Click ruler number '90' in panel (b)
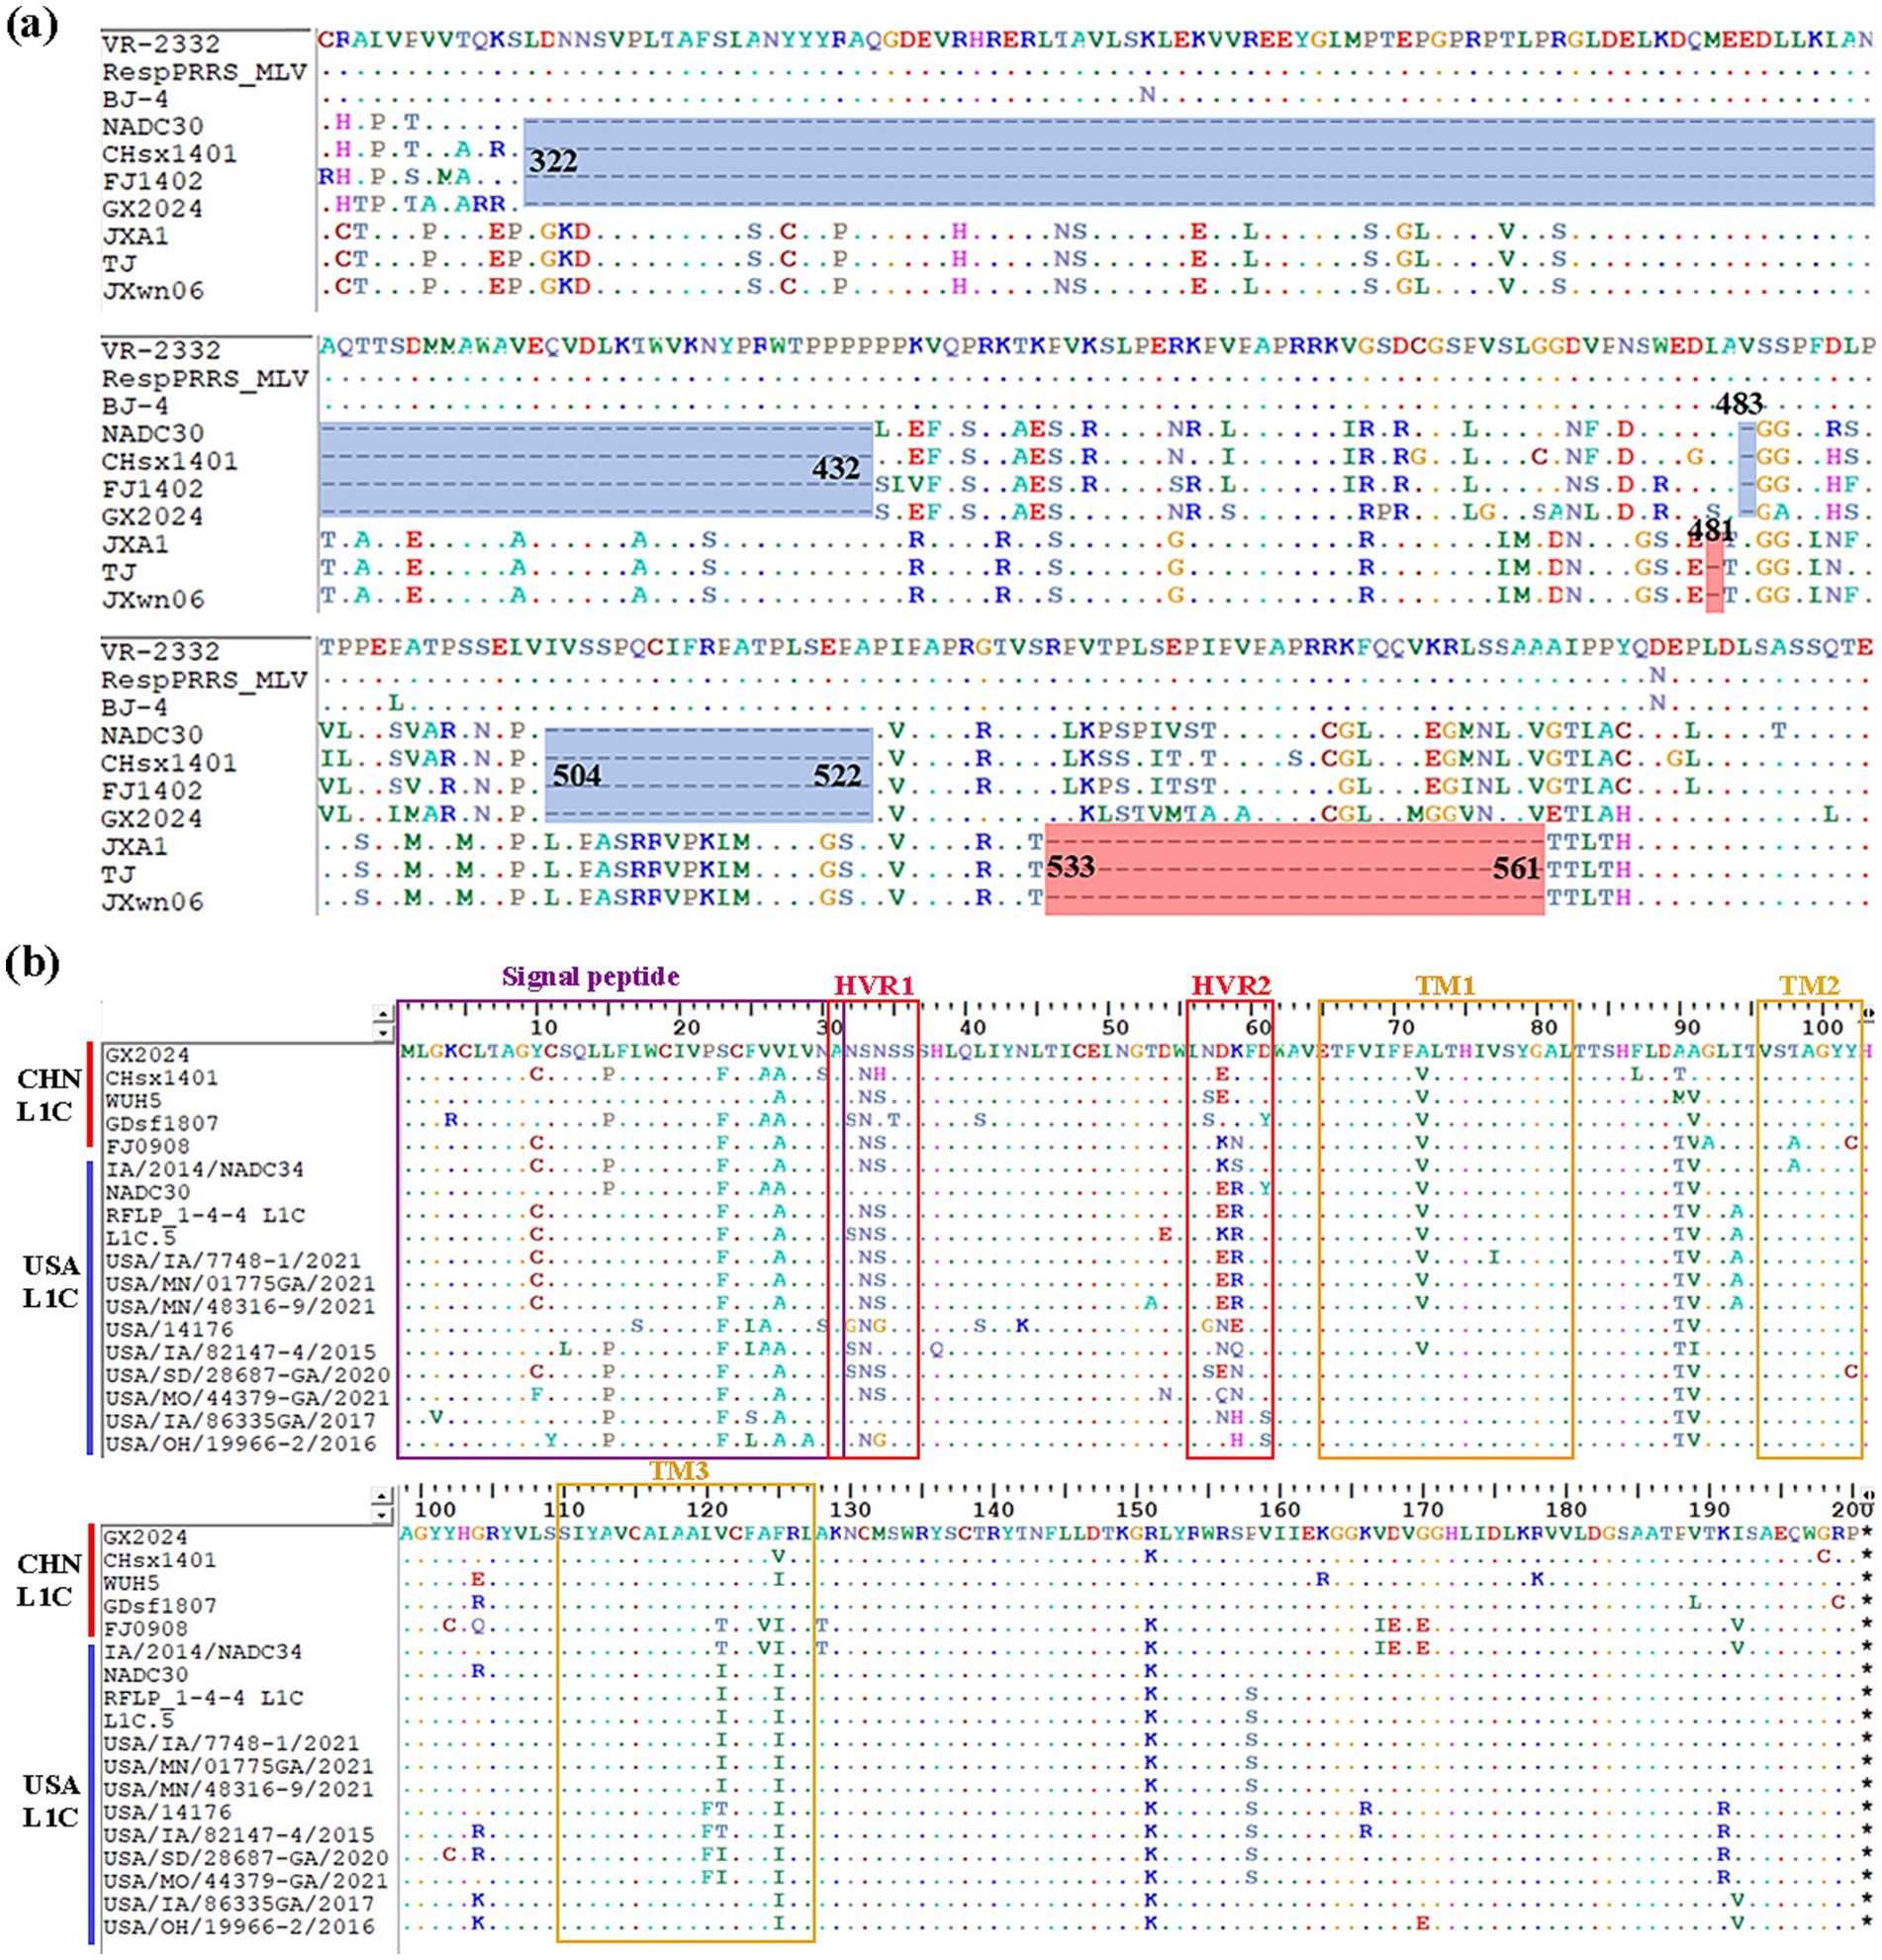 (1687, 1028)
